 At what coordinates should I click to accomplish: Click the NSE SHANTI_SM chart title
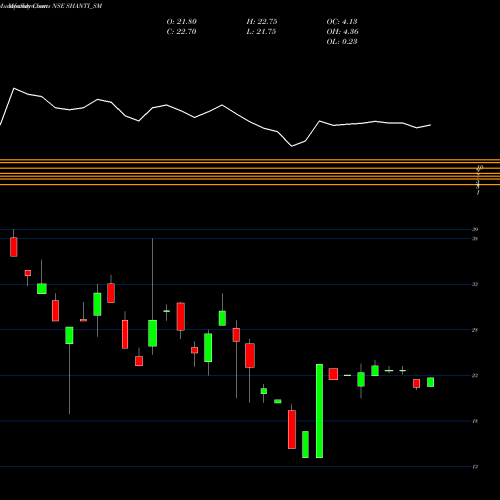coord(77,6)
